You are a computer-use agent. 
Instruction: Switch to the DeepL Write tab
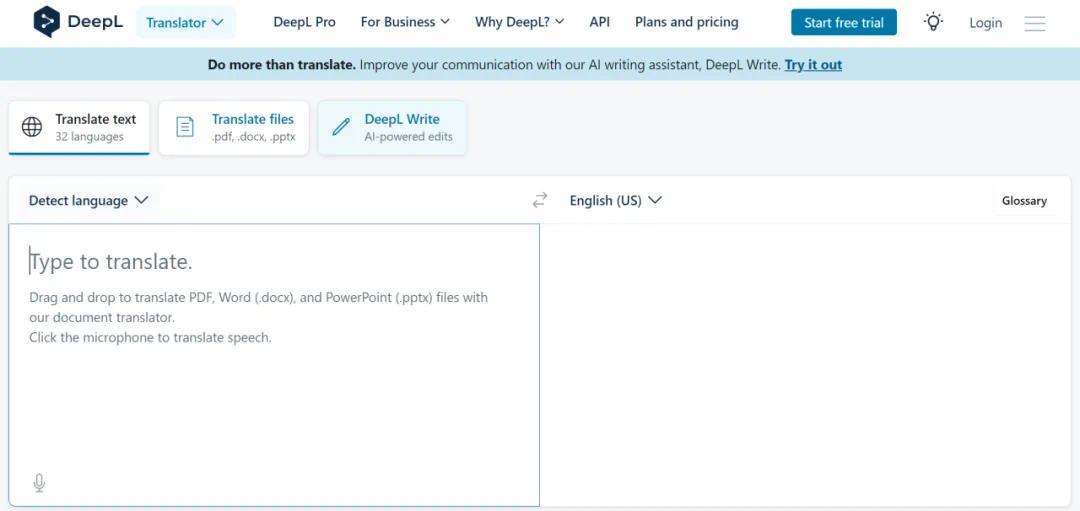click(x=392, y=128)
